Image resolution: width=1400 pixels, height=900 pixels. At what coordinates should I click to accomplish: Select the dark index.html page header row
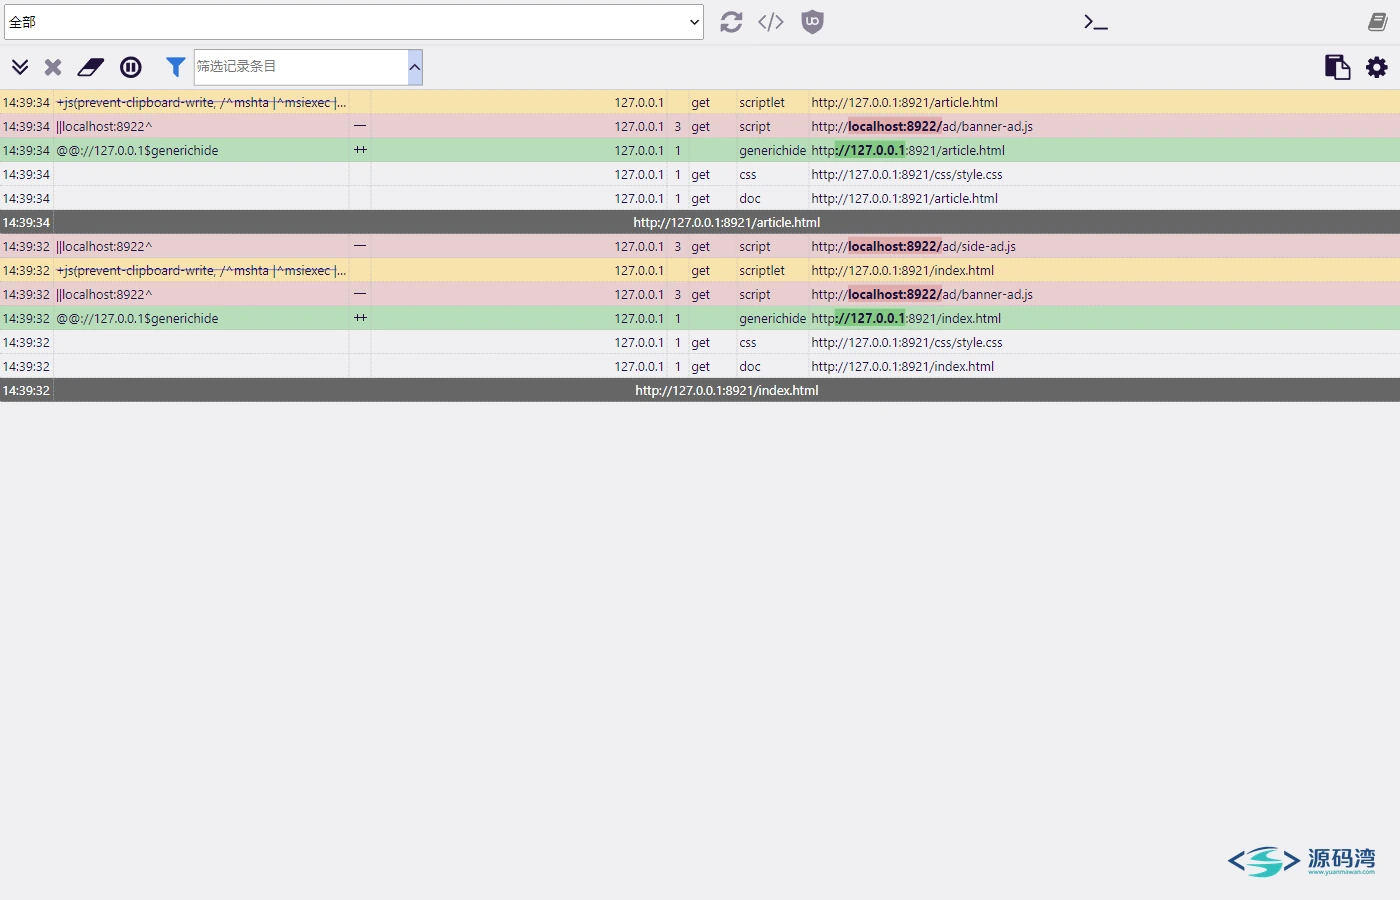point(700,390)
